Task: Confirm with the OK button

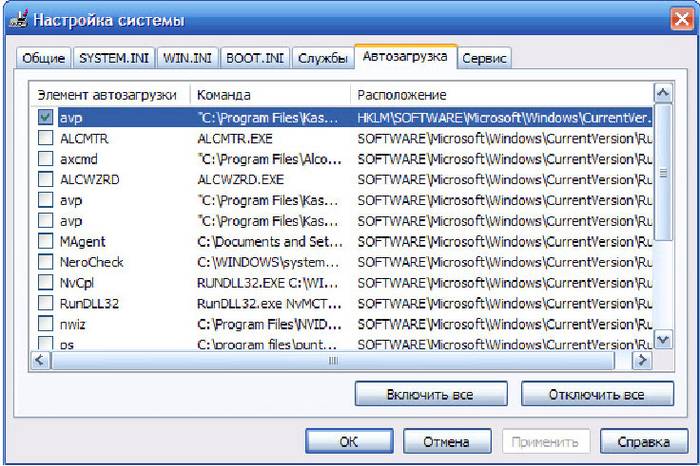Action: 348,441
